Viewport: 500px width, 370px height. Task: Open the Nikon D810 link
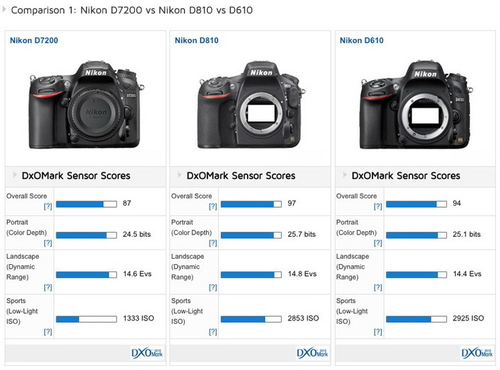(197, 41)
